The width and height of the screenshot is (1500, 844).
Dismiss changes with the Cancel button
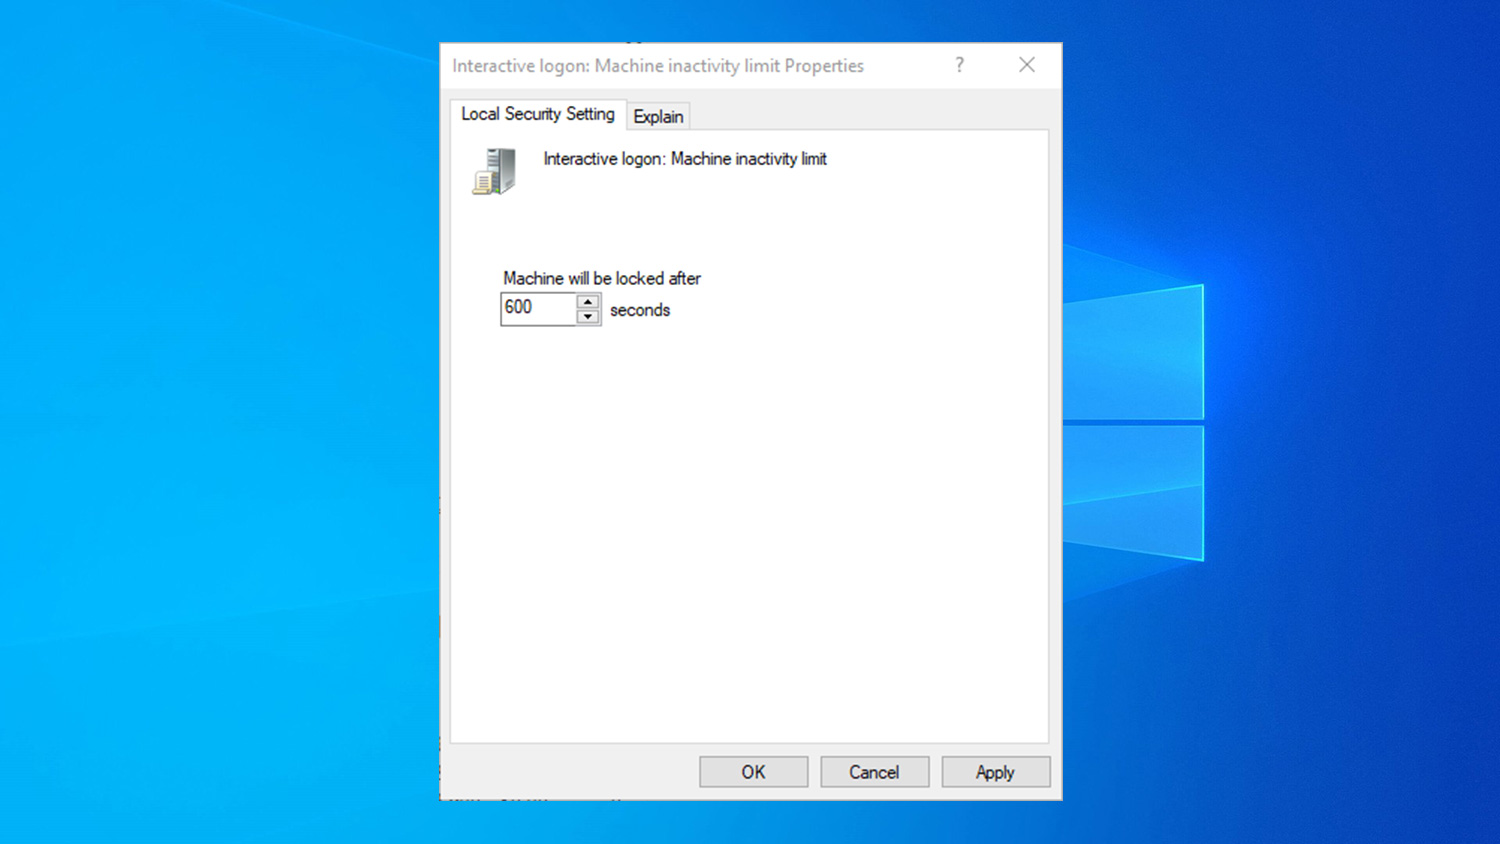tap(874, 771)
